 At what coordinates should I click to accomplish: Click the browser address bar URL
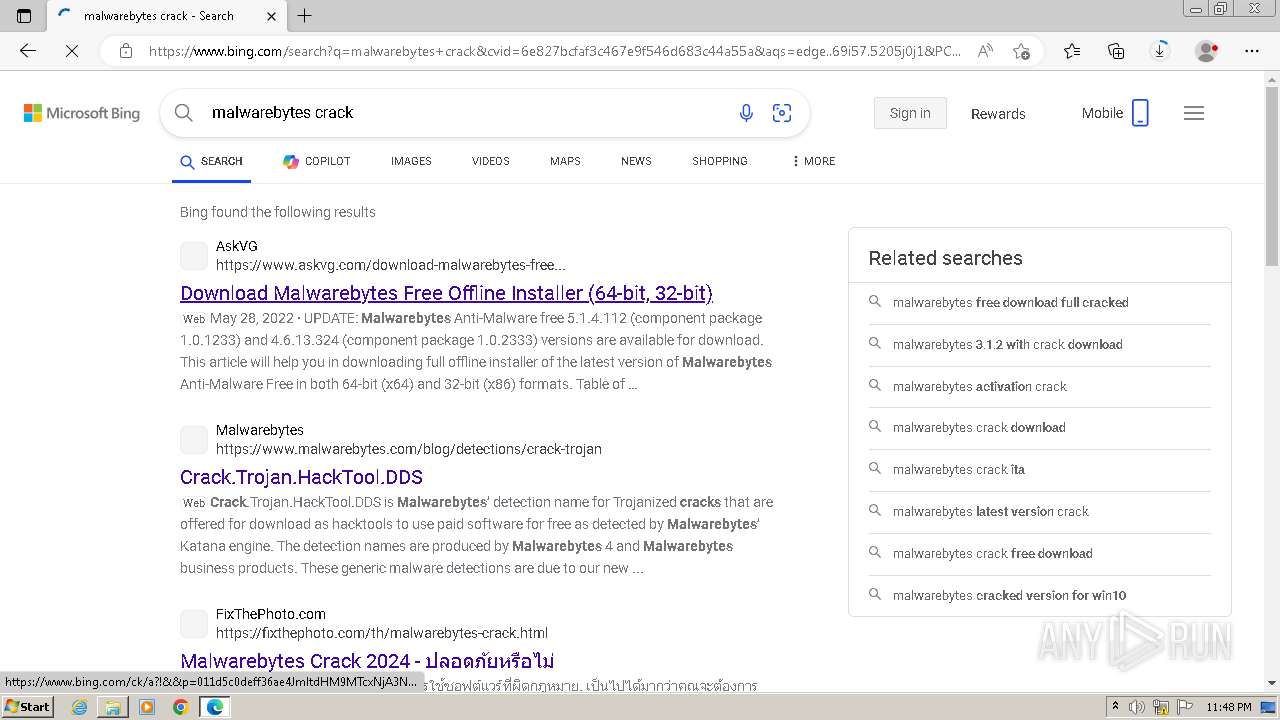coord(555,51)
